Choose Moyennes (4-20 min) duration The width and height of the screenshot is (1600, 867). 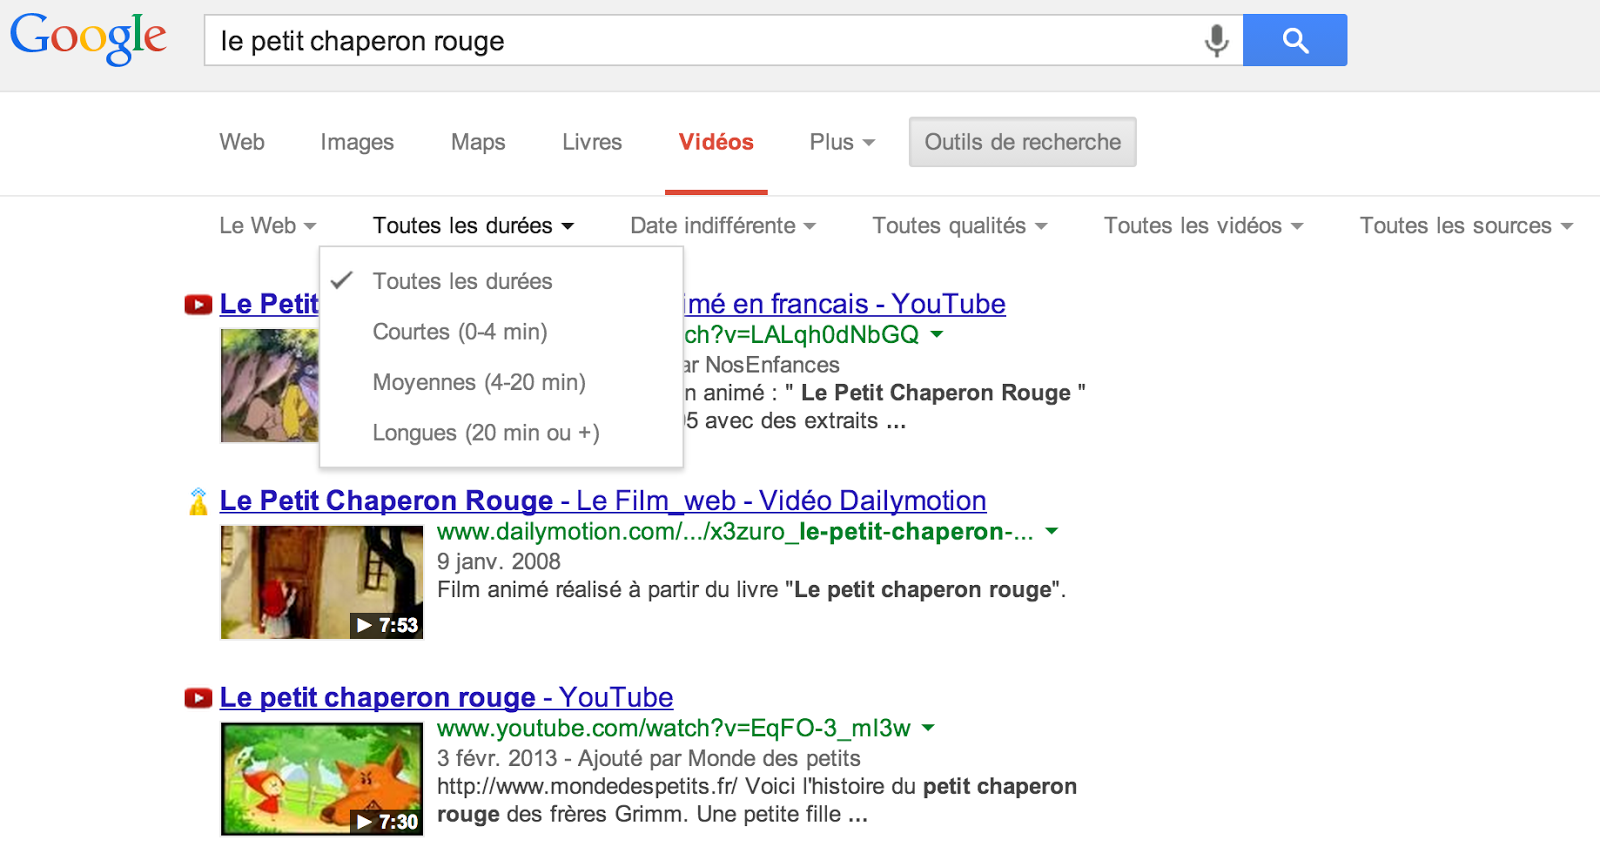click(x=501, y=382)
